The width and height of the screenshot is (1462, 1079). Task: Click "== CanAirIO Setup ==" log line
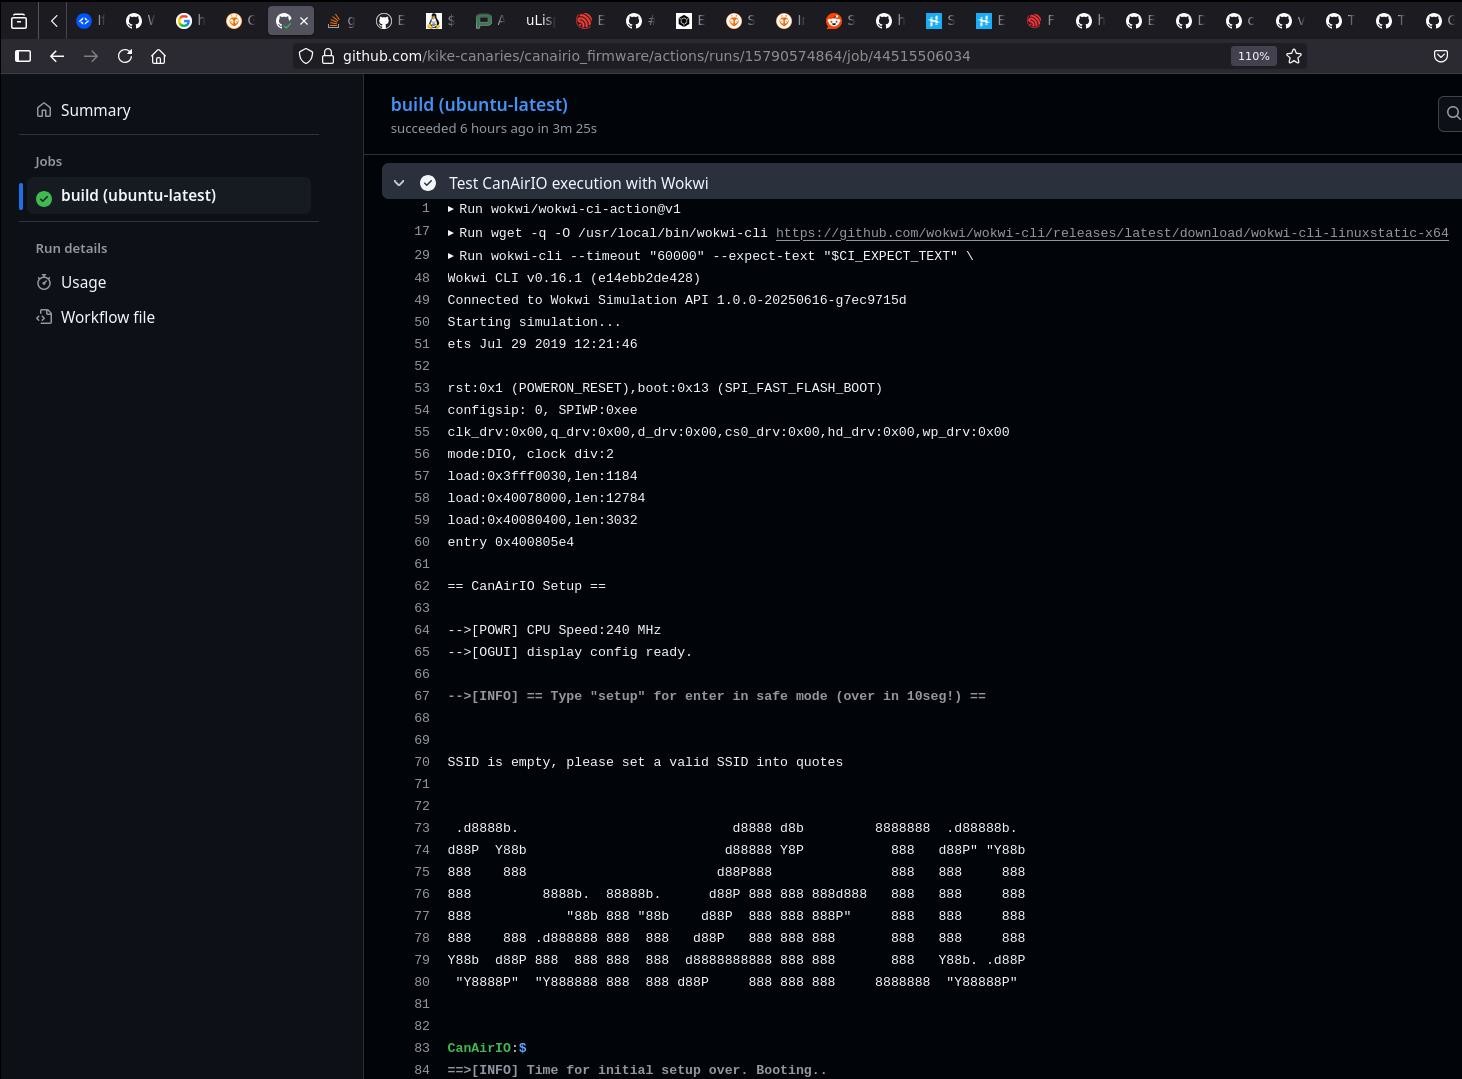pyautogui.click(x=526, y=586)
